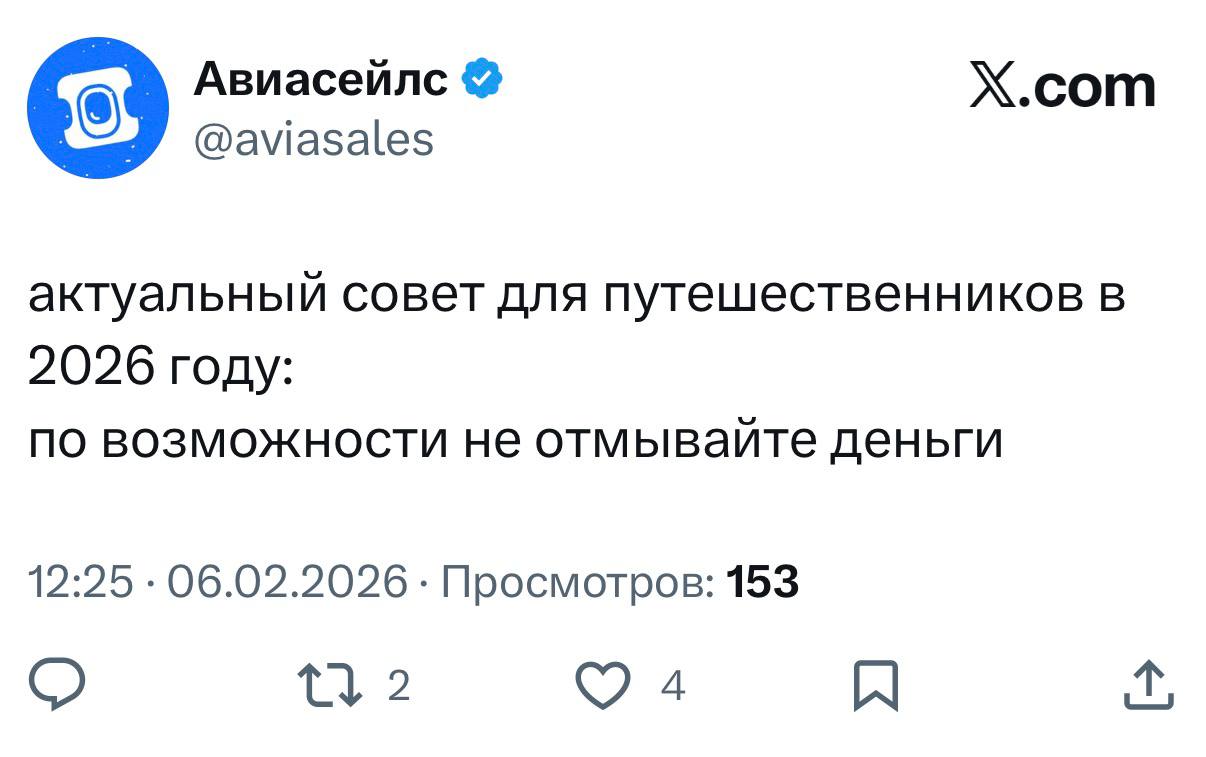Click the text line 2026 году:
This screenshot has height=757, width=1206.
coord(158,370)
